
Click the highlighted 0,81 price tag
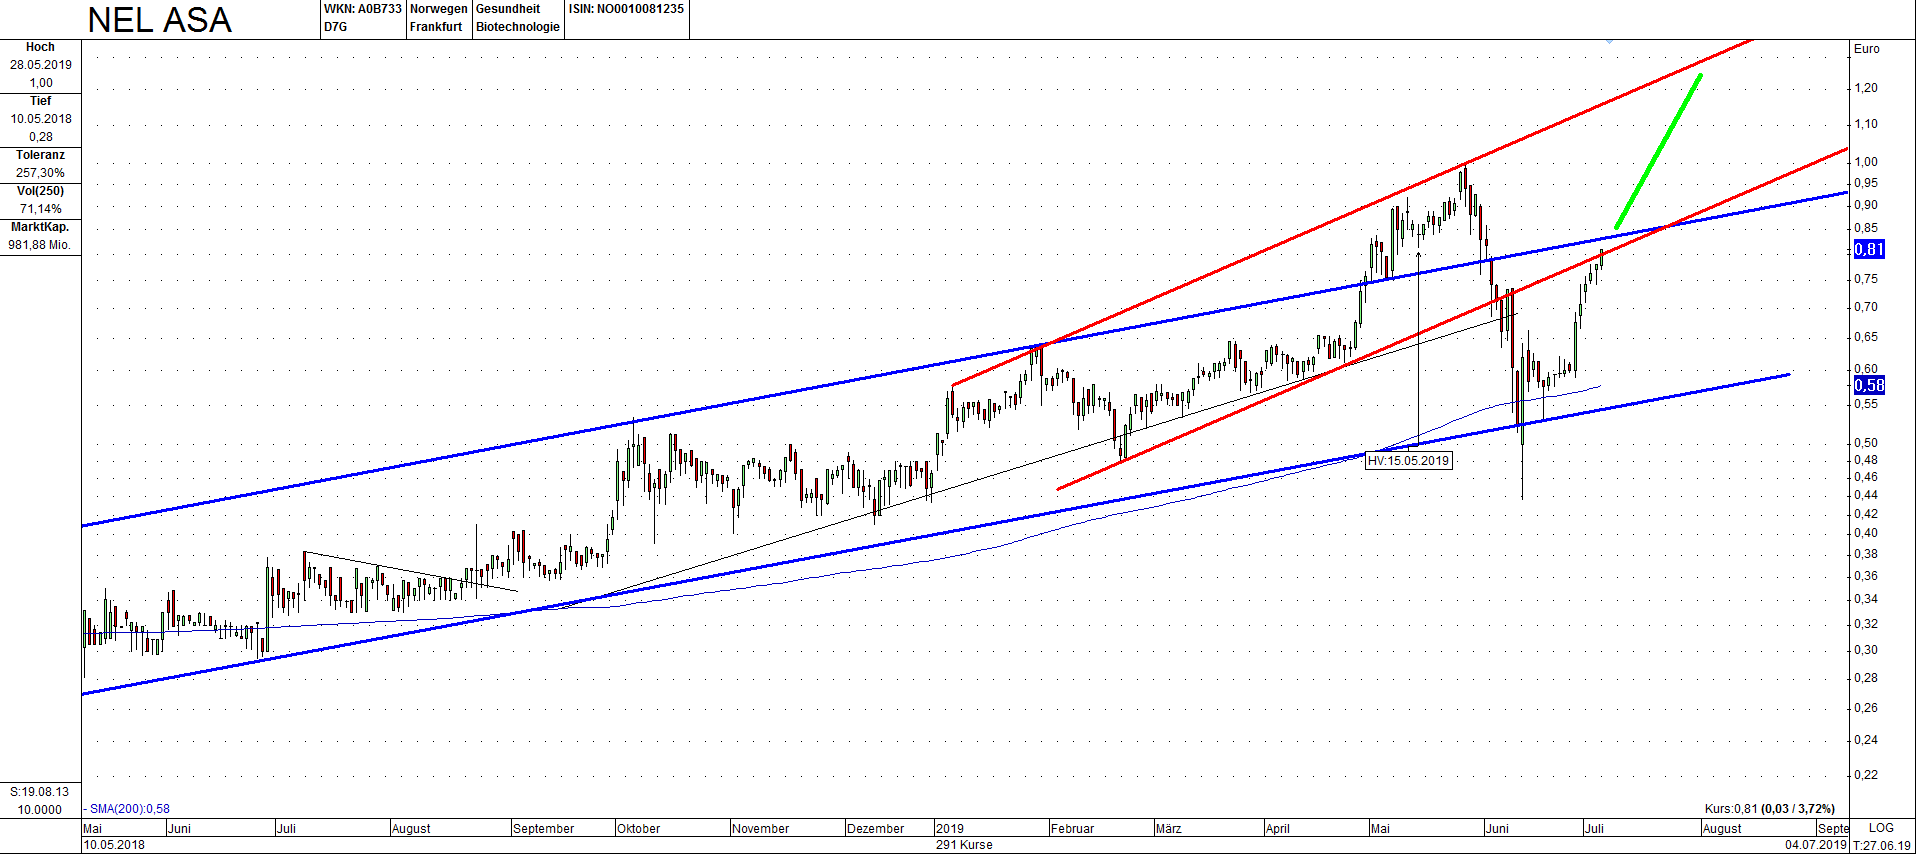coord(1869,250)
